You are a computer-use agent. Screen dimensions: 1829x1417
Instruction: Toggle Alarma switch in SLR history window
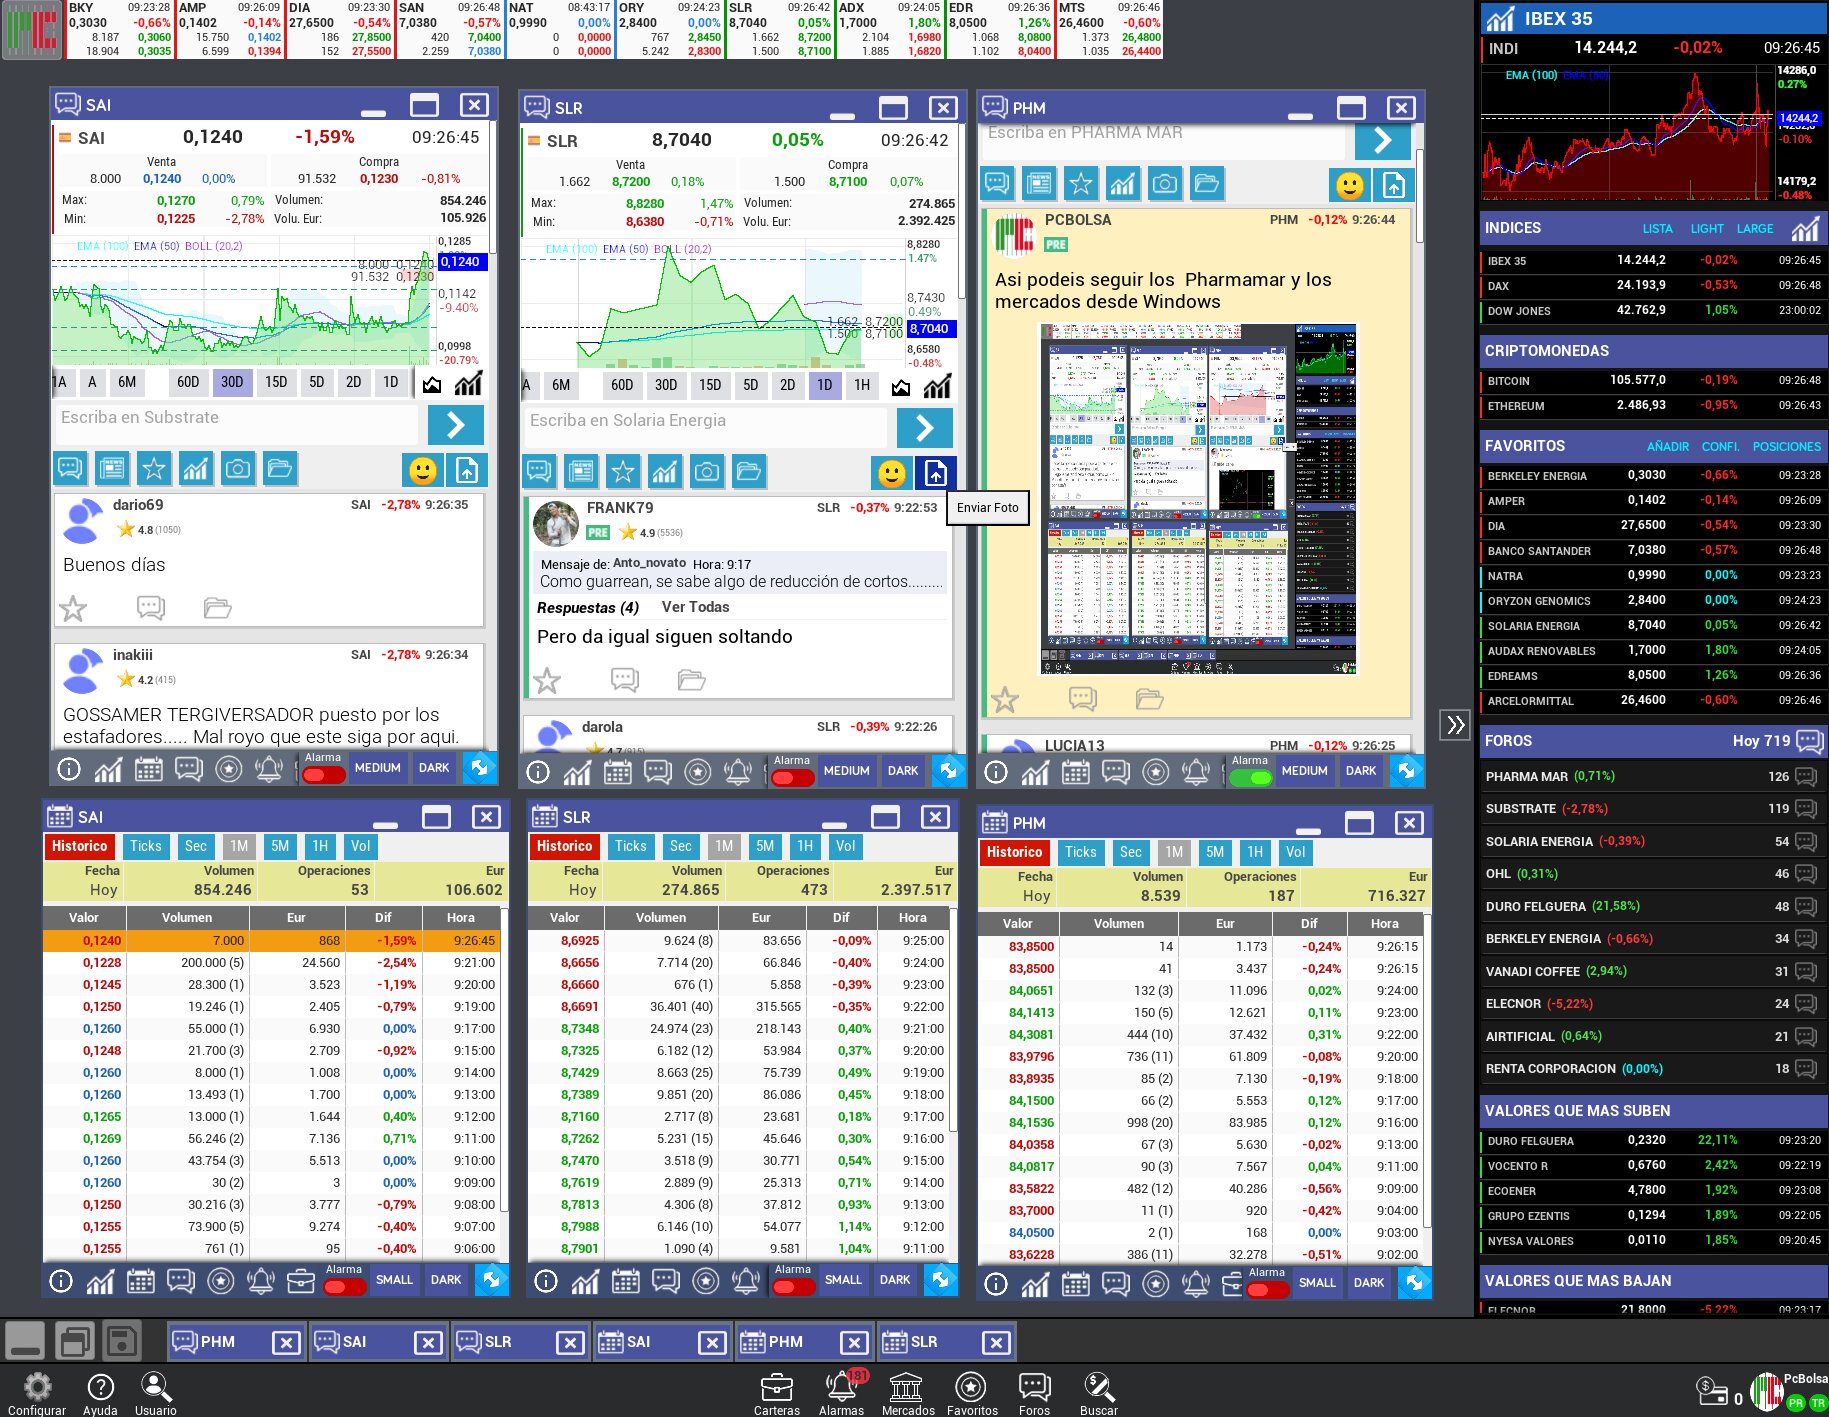(x=793, y=1287)
